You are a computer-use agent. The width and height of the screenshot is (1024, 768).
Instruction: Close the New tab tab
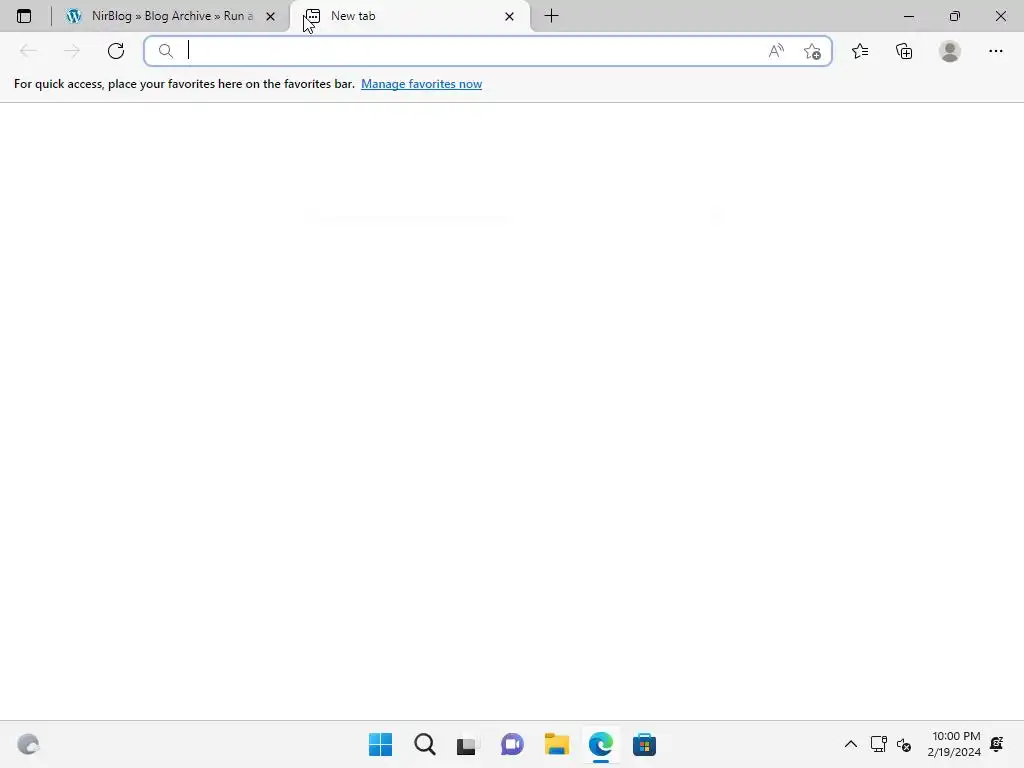tap(509, 16)
